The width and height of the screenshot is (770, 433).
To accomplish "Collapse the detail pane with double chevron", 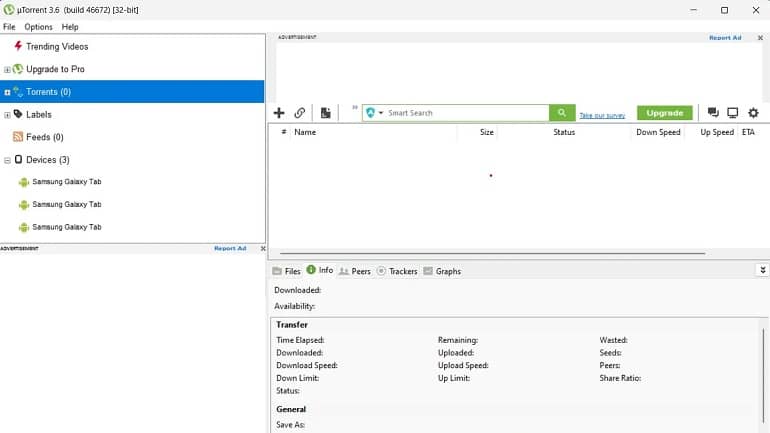I will pyautogui.click(x=763, y=270).
